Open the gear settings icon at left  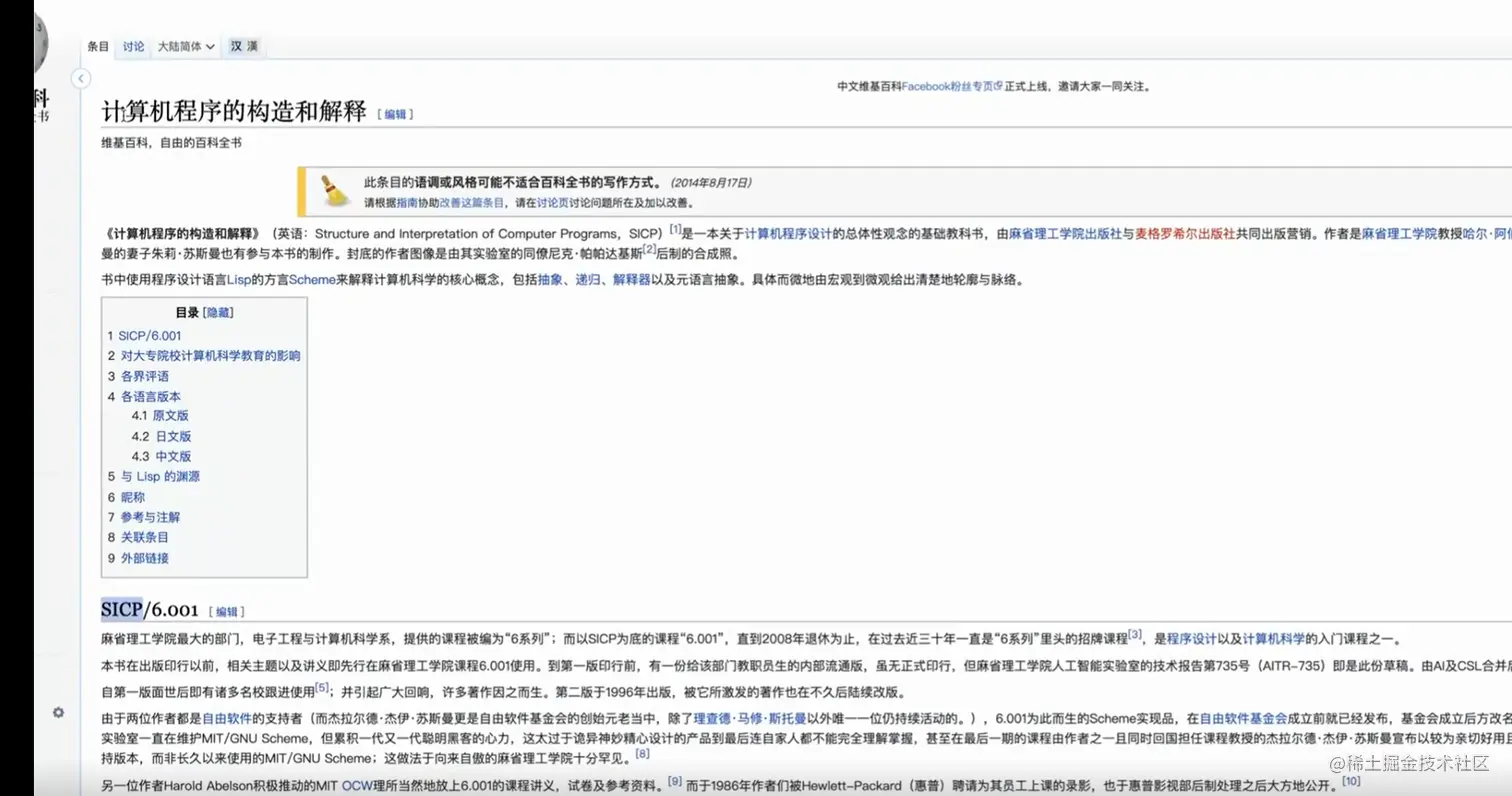[58, 712]
